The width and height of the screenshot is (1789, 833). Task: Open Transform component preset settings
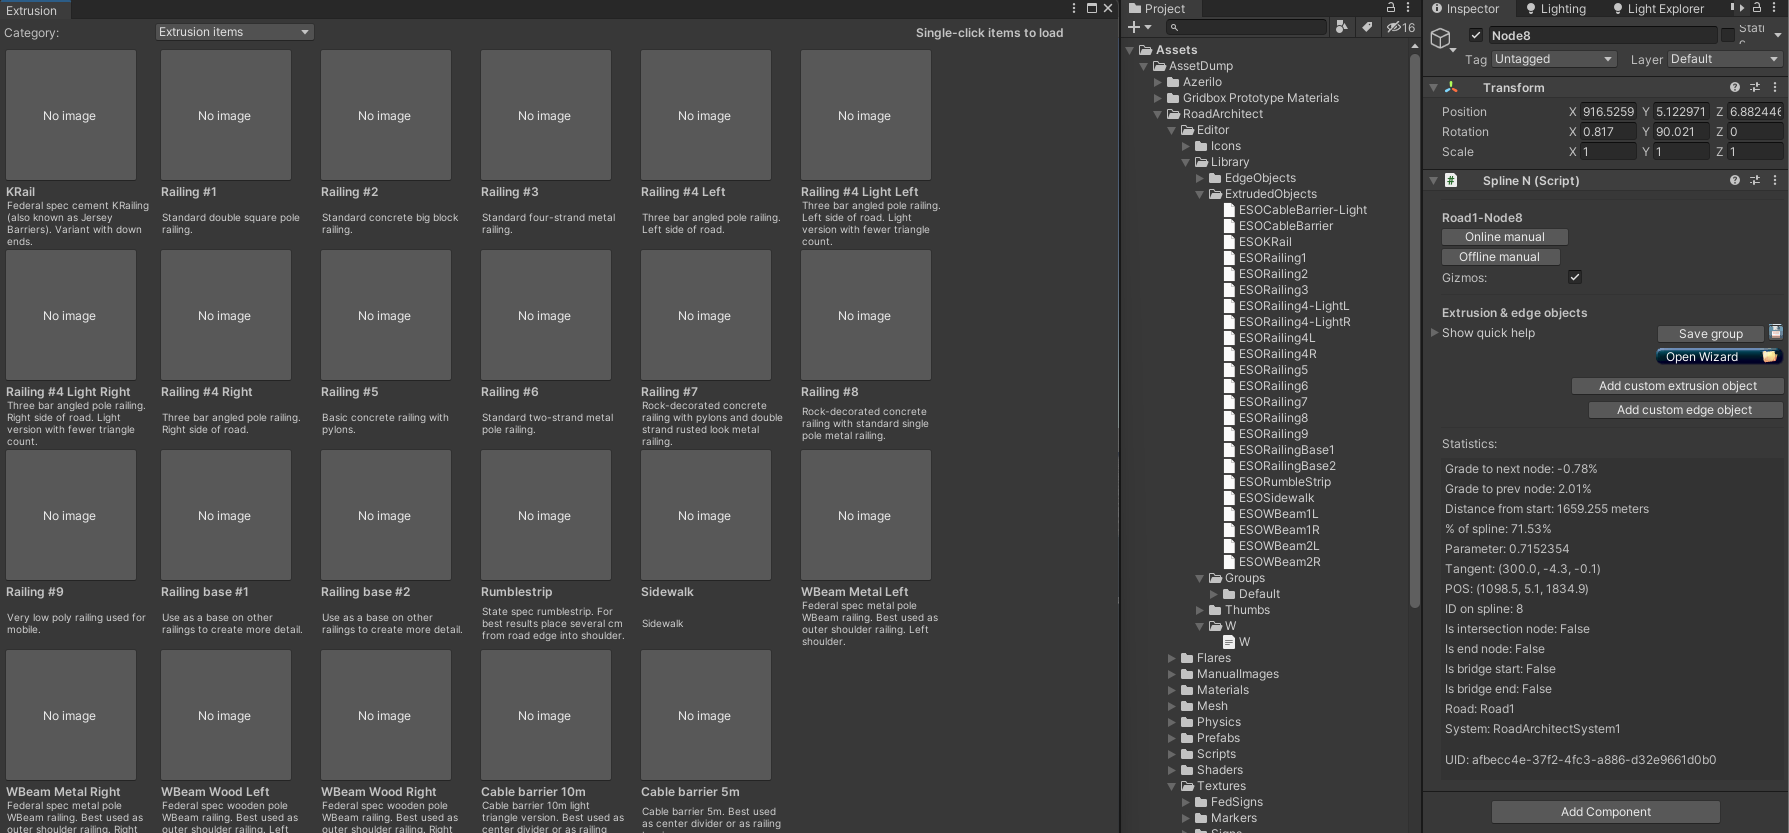click(1755, 88)
